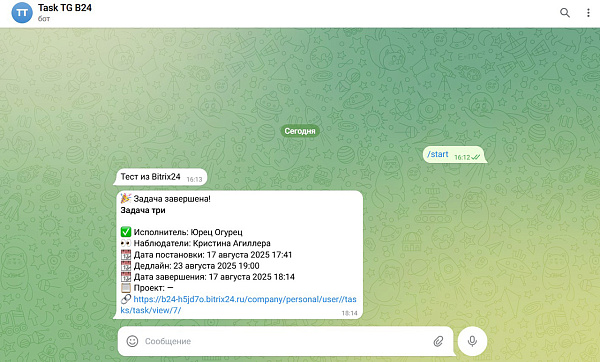Image resolution: width=600 pixels, height=362 pixels.
Task: Click the 18:14 timestamp on task message
Action: click(x=349, y=313)
